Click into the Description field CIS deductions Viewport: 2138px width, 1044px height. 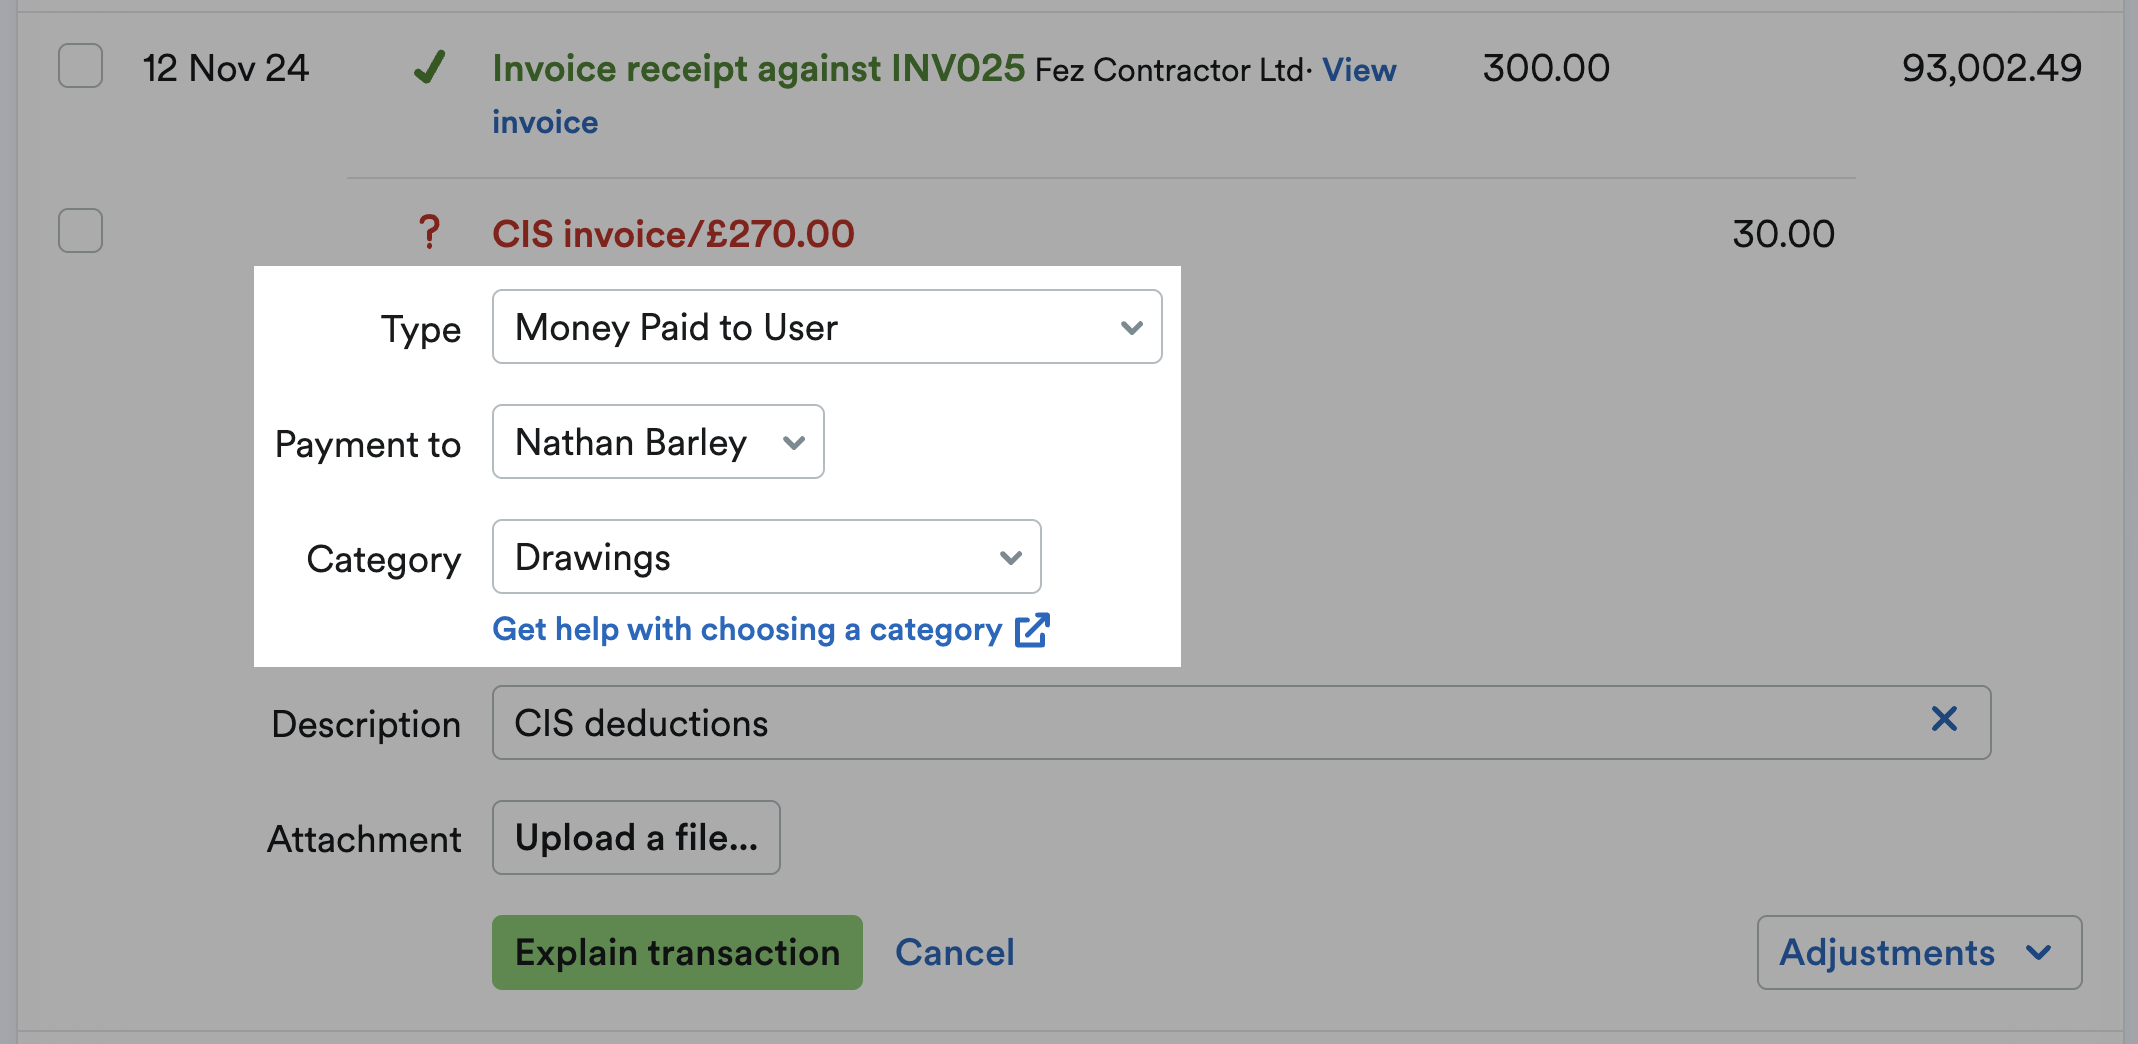tap(1241, 722)
